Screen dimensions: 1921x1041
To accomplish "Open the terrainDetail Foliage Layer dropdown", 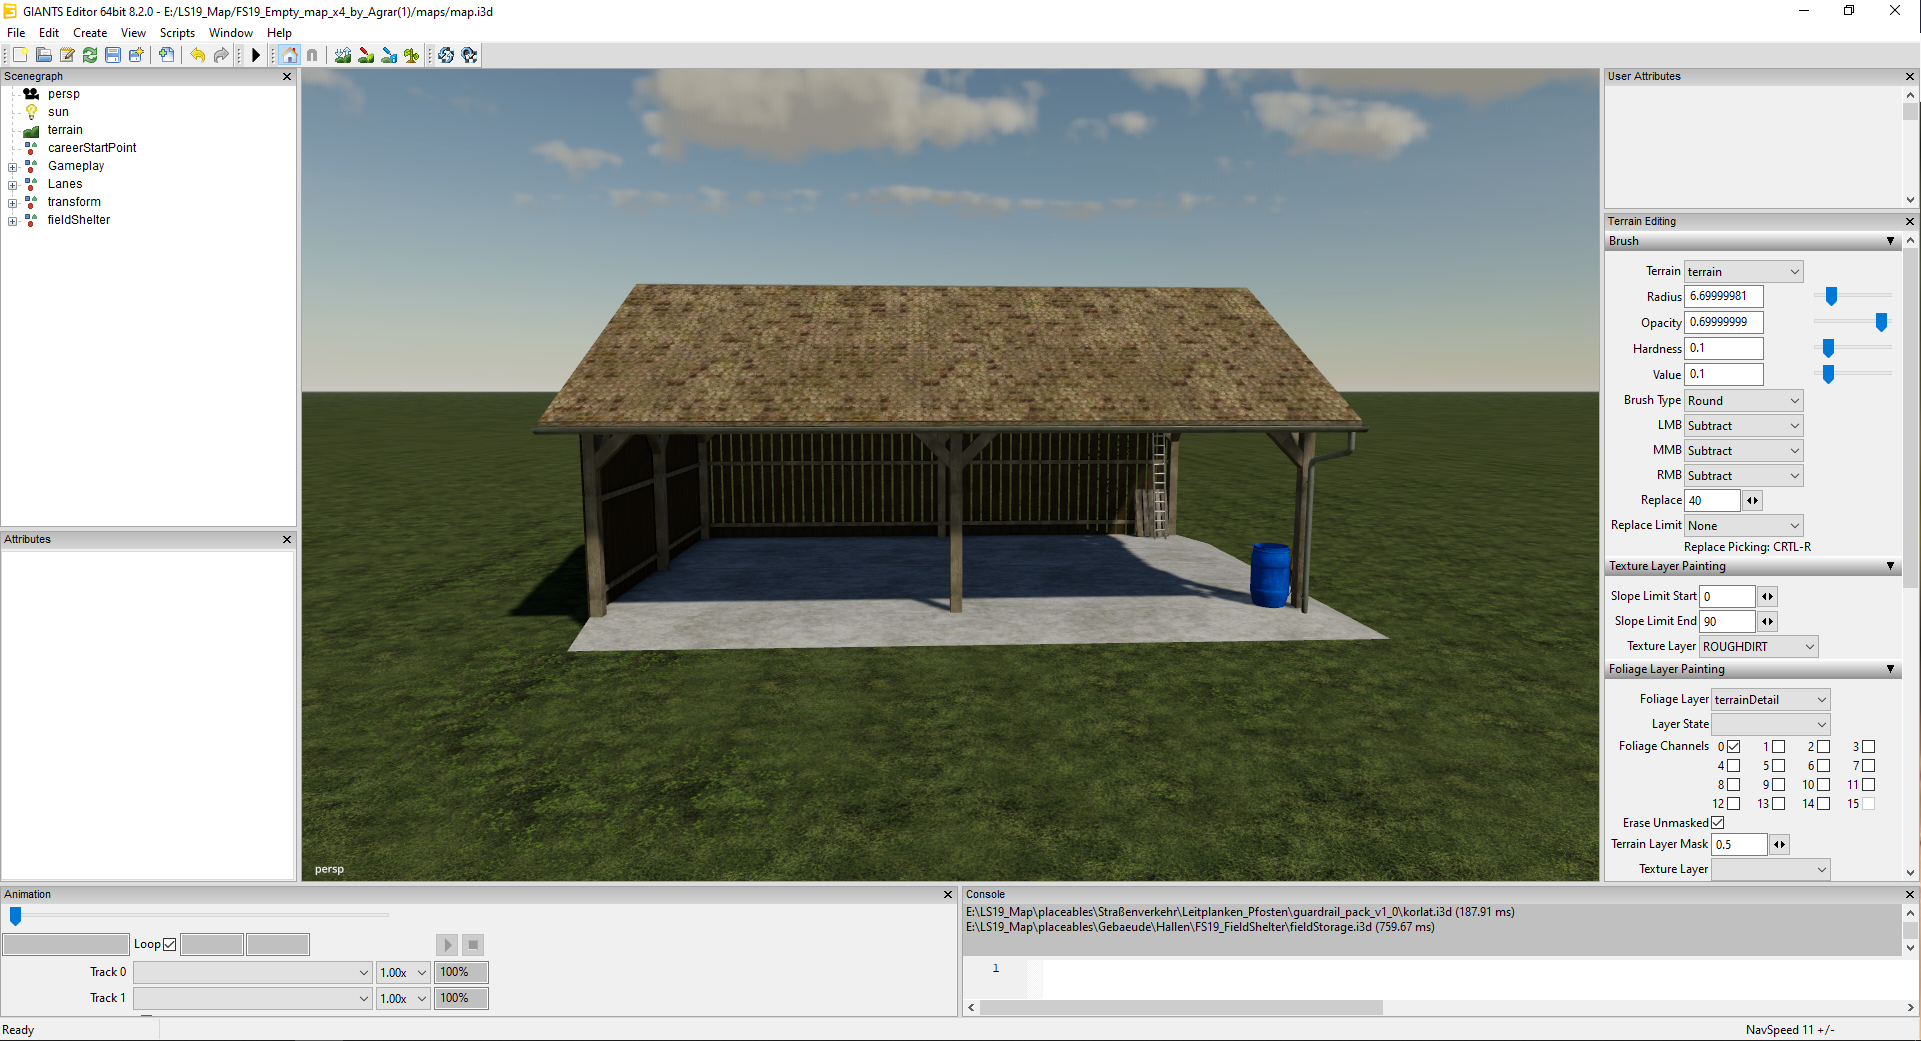I will (1771, 700).
